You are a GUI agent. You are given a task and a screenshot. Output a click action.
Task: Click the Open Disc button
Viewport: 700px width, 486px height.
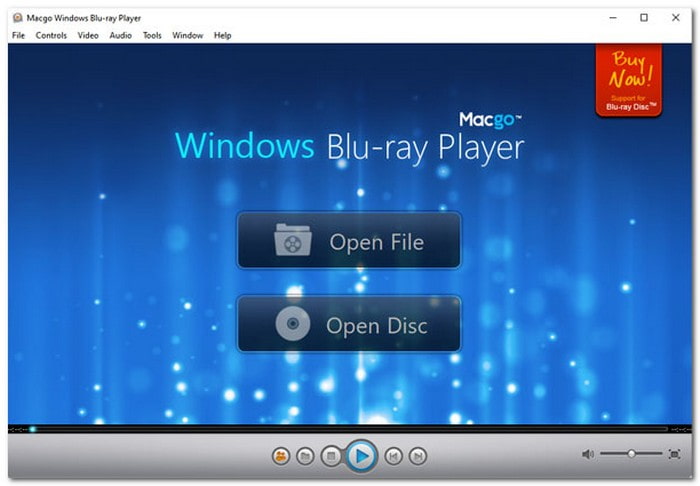tap(349, 324)
